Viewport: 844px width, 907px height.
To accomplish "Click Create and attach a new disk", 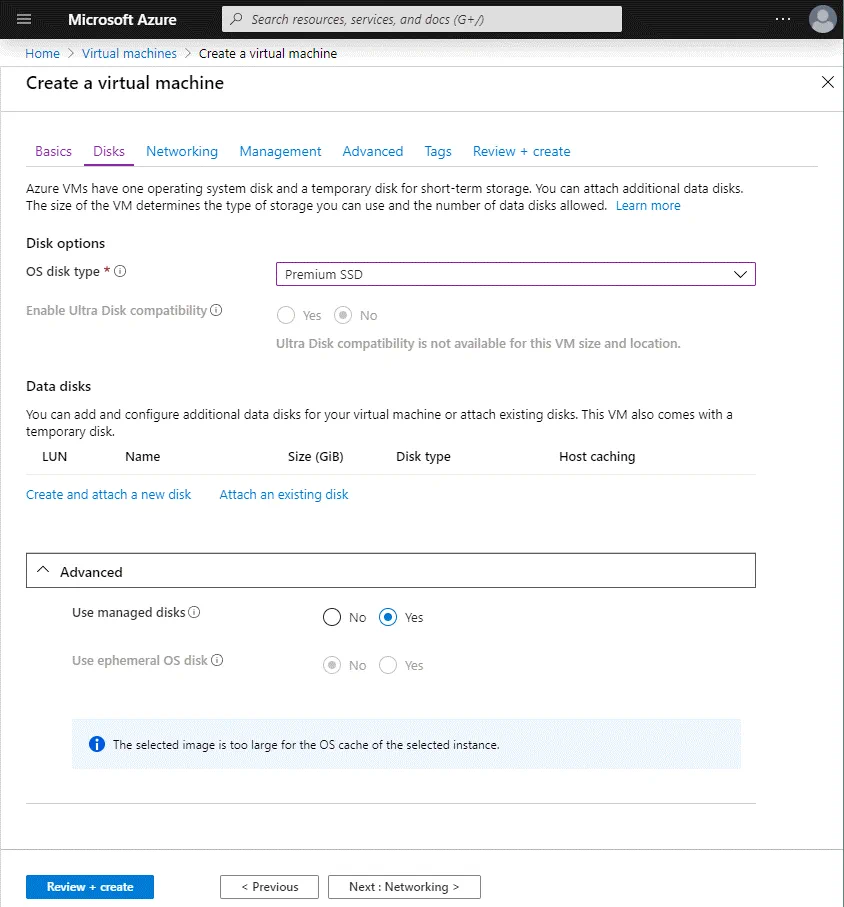I will pyautogui.click(x=108, y=494).
